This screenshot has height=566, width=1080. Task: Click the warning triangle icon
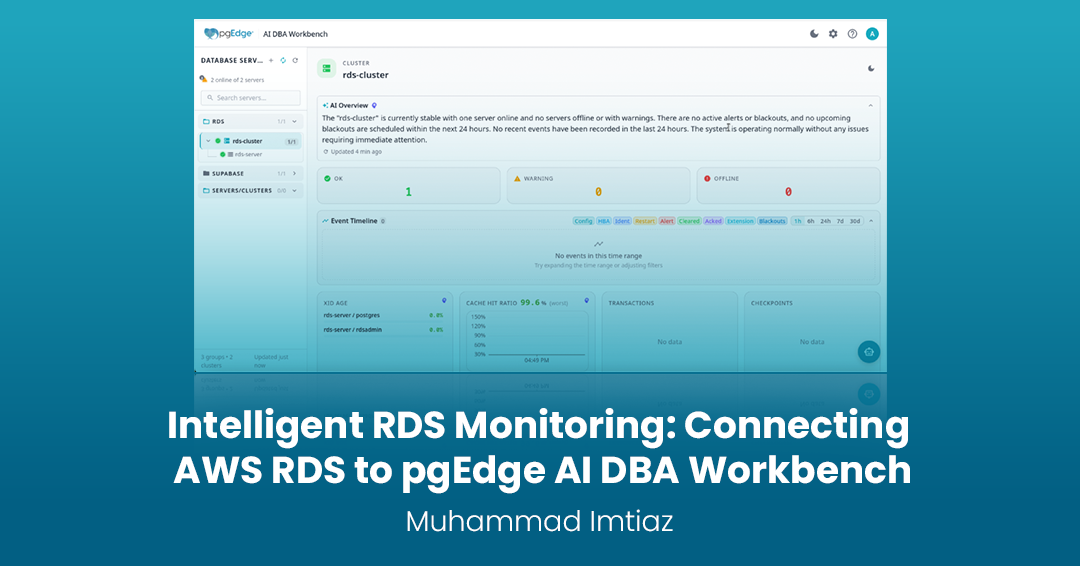[x=517, y=178]
